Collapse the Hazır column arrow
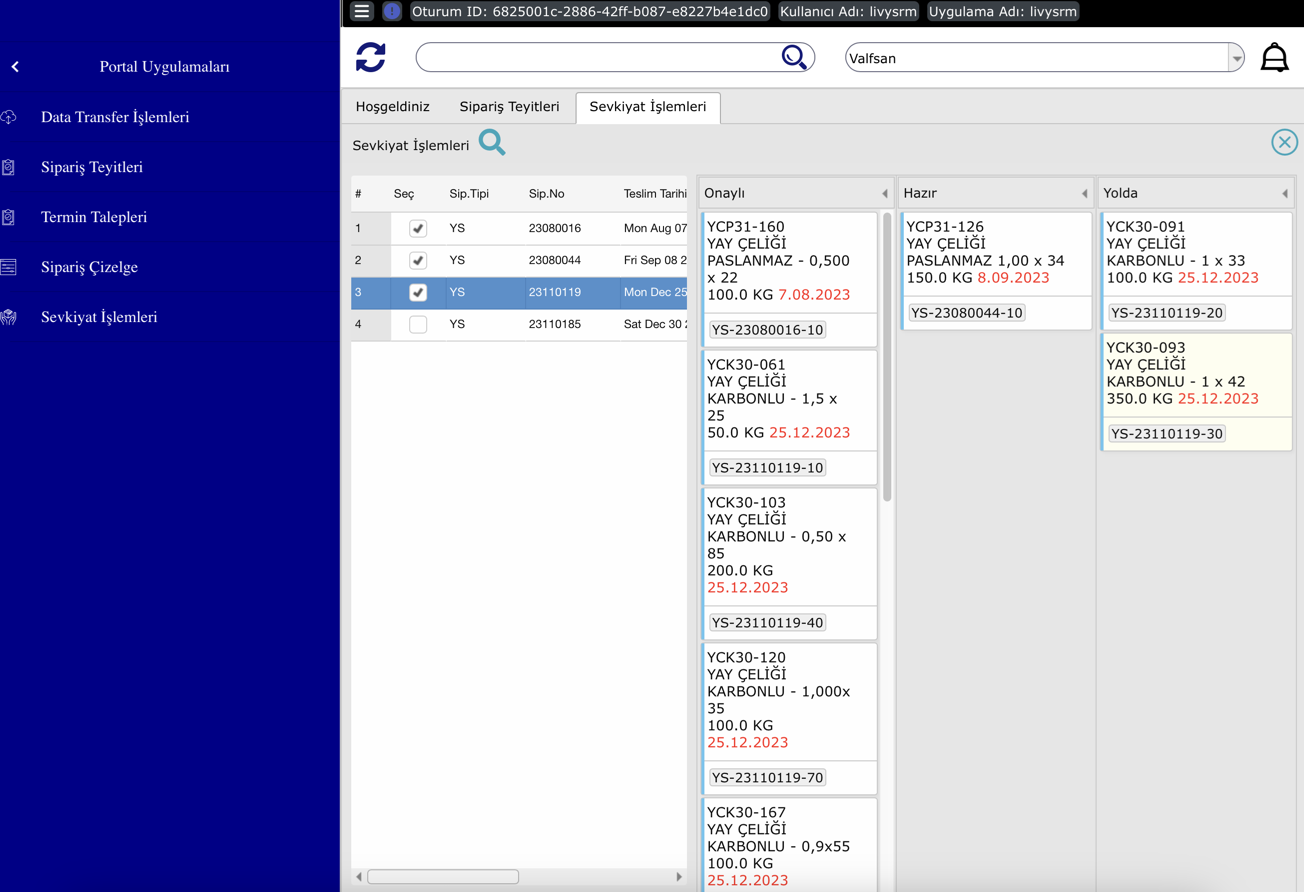This screenshot has width=1305, height=892. point(1084,194)
